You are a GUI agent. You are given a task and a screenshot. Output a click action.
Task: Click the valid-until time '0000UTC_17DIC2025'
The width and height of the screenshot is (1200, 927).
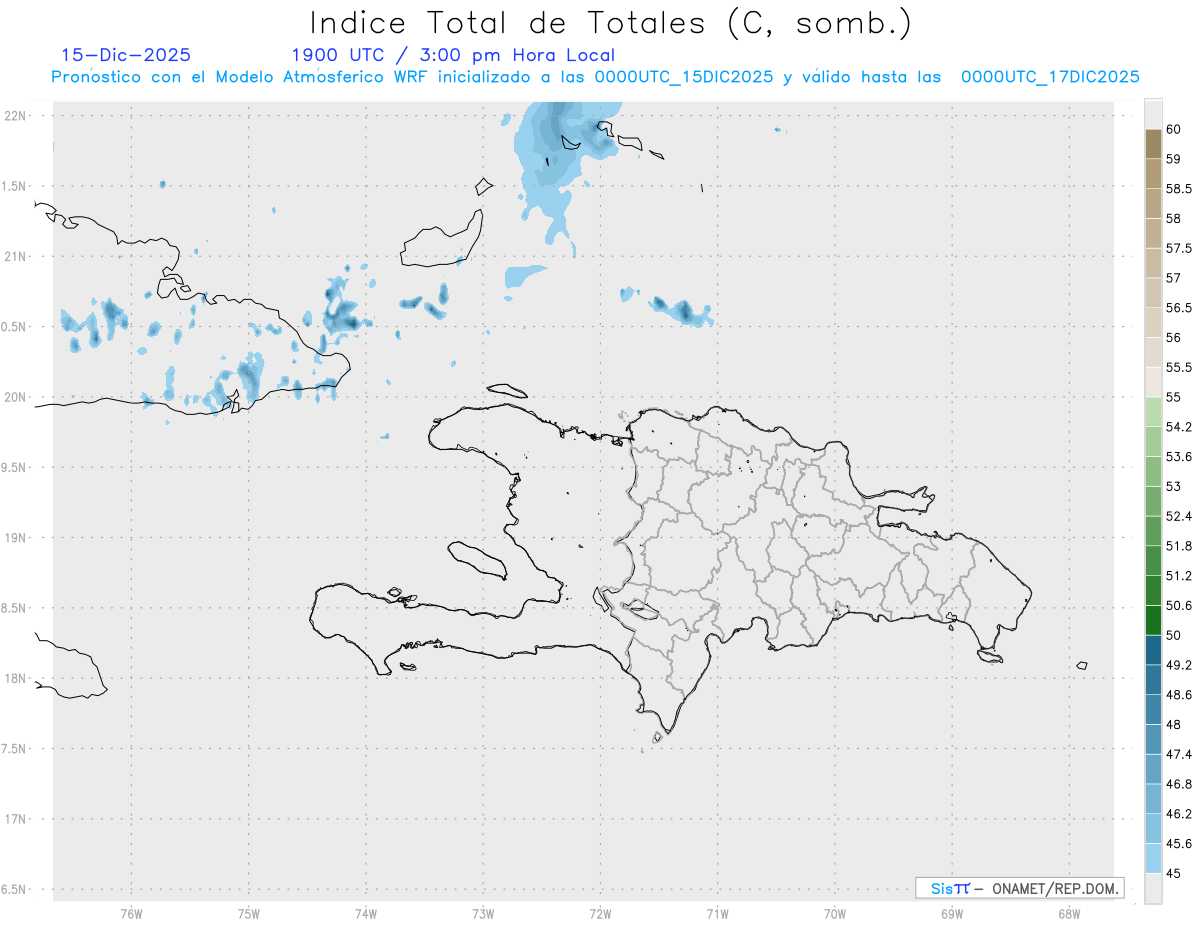tap(1051, 77)
